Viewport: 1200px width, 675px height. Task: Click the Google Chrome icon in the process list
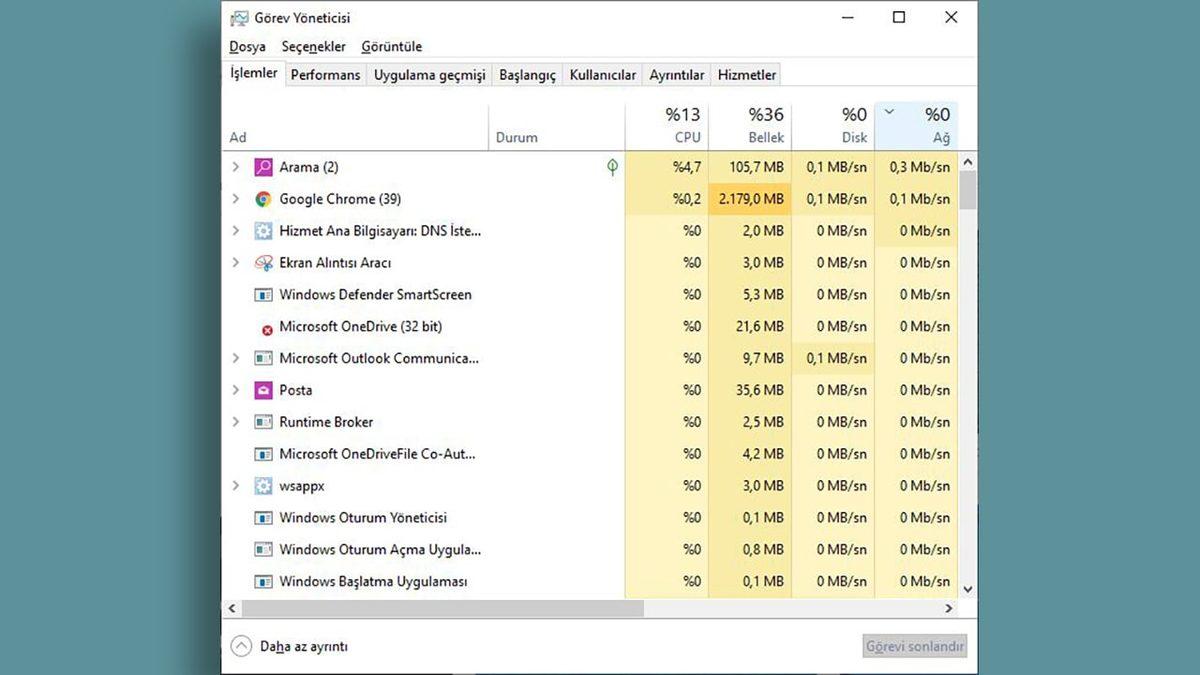pyautogui.click(x=264, y=199)
